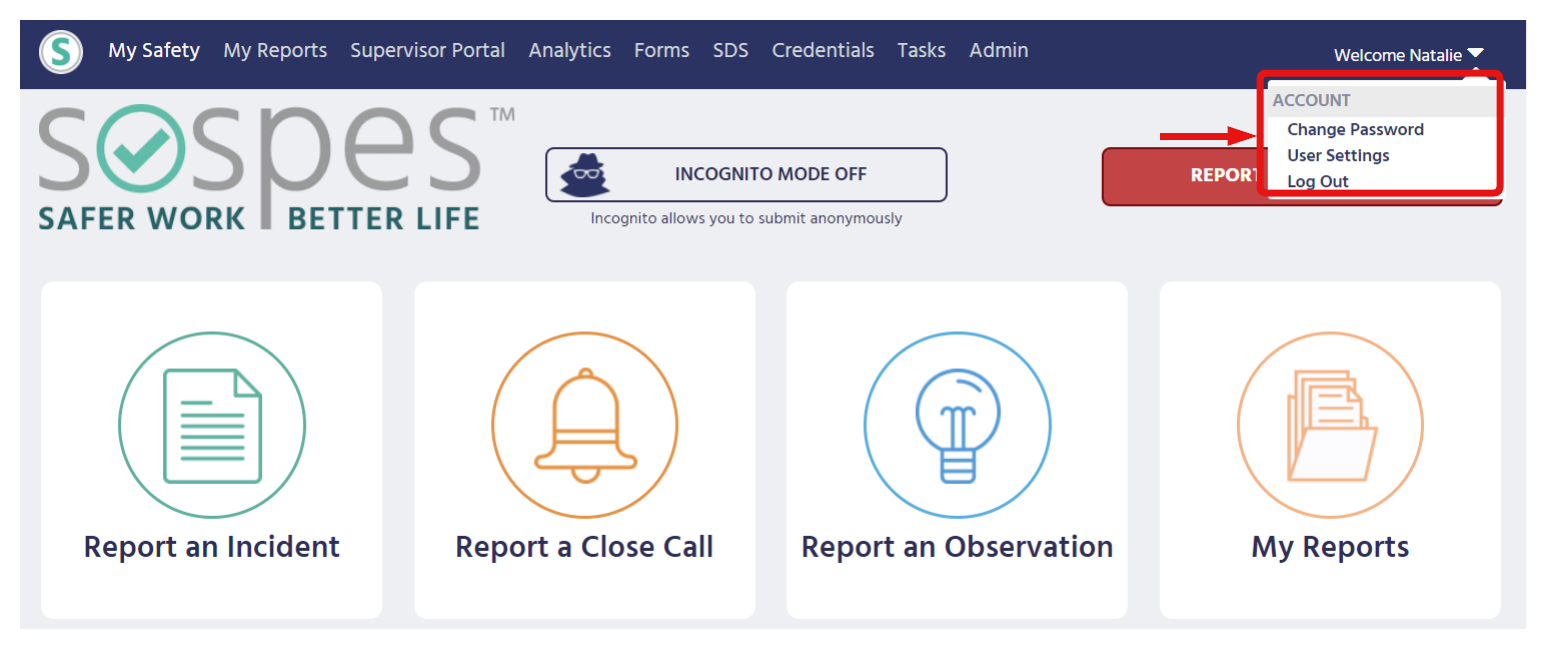Click the Sospes S logo icon in navbar
The height and width of the screenshot is (648, 1546).
tap(61, 52)
